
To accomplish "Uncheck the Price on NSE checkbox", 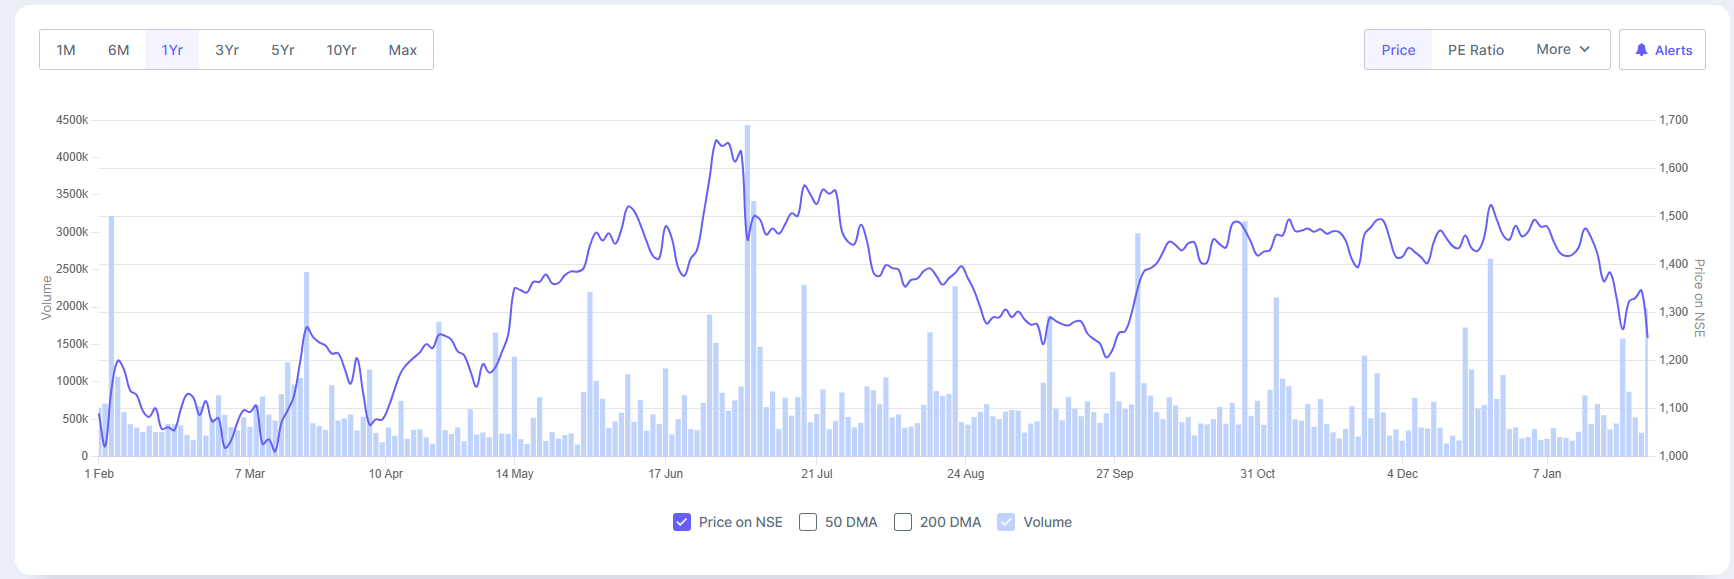I will [x=682, y=522].
